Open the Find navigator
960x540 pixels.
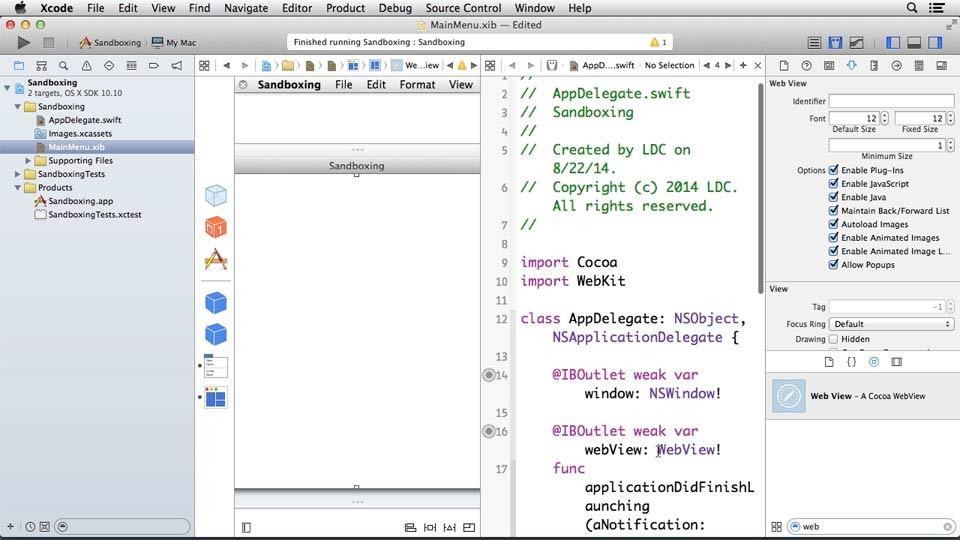tap(64, 66)
